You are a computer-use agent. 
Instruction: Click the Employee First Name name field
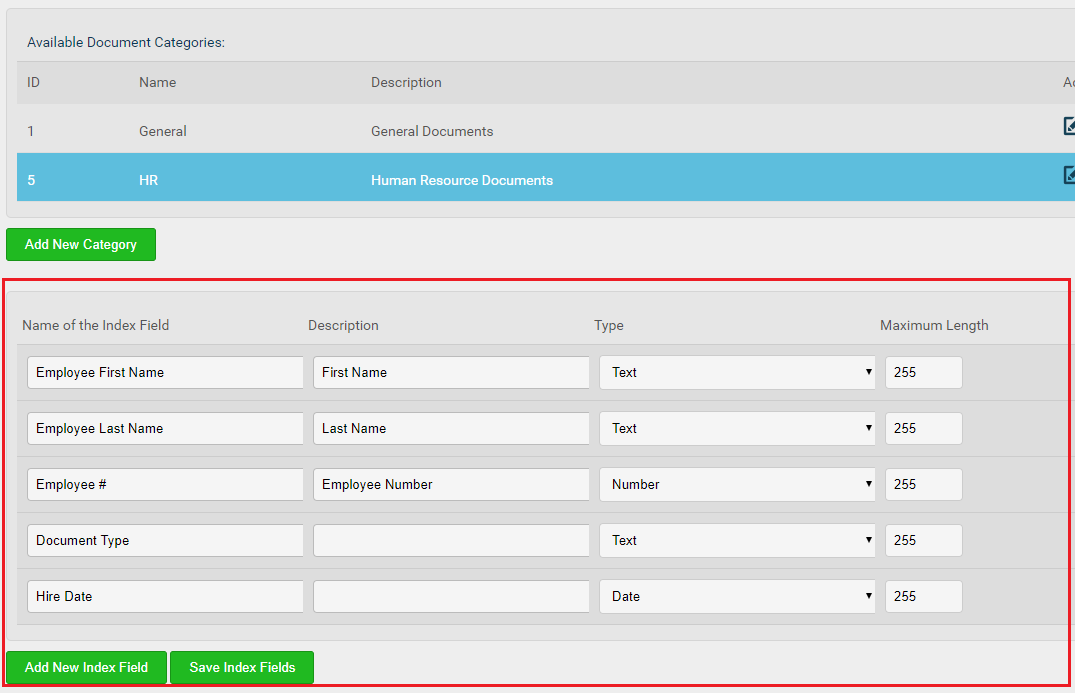point(165,372)
